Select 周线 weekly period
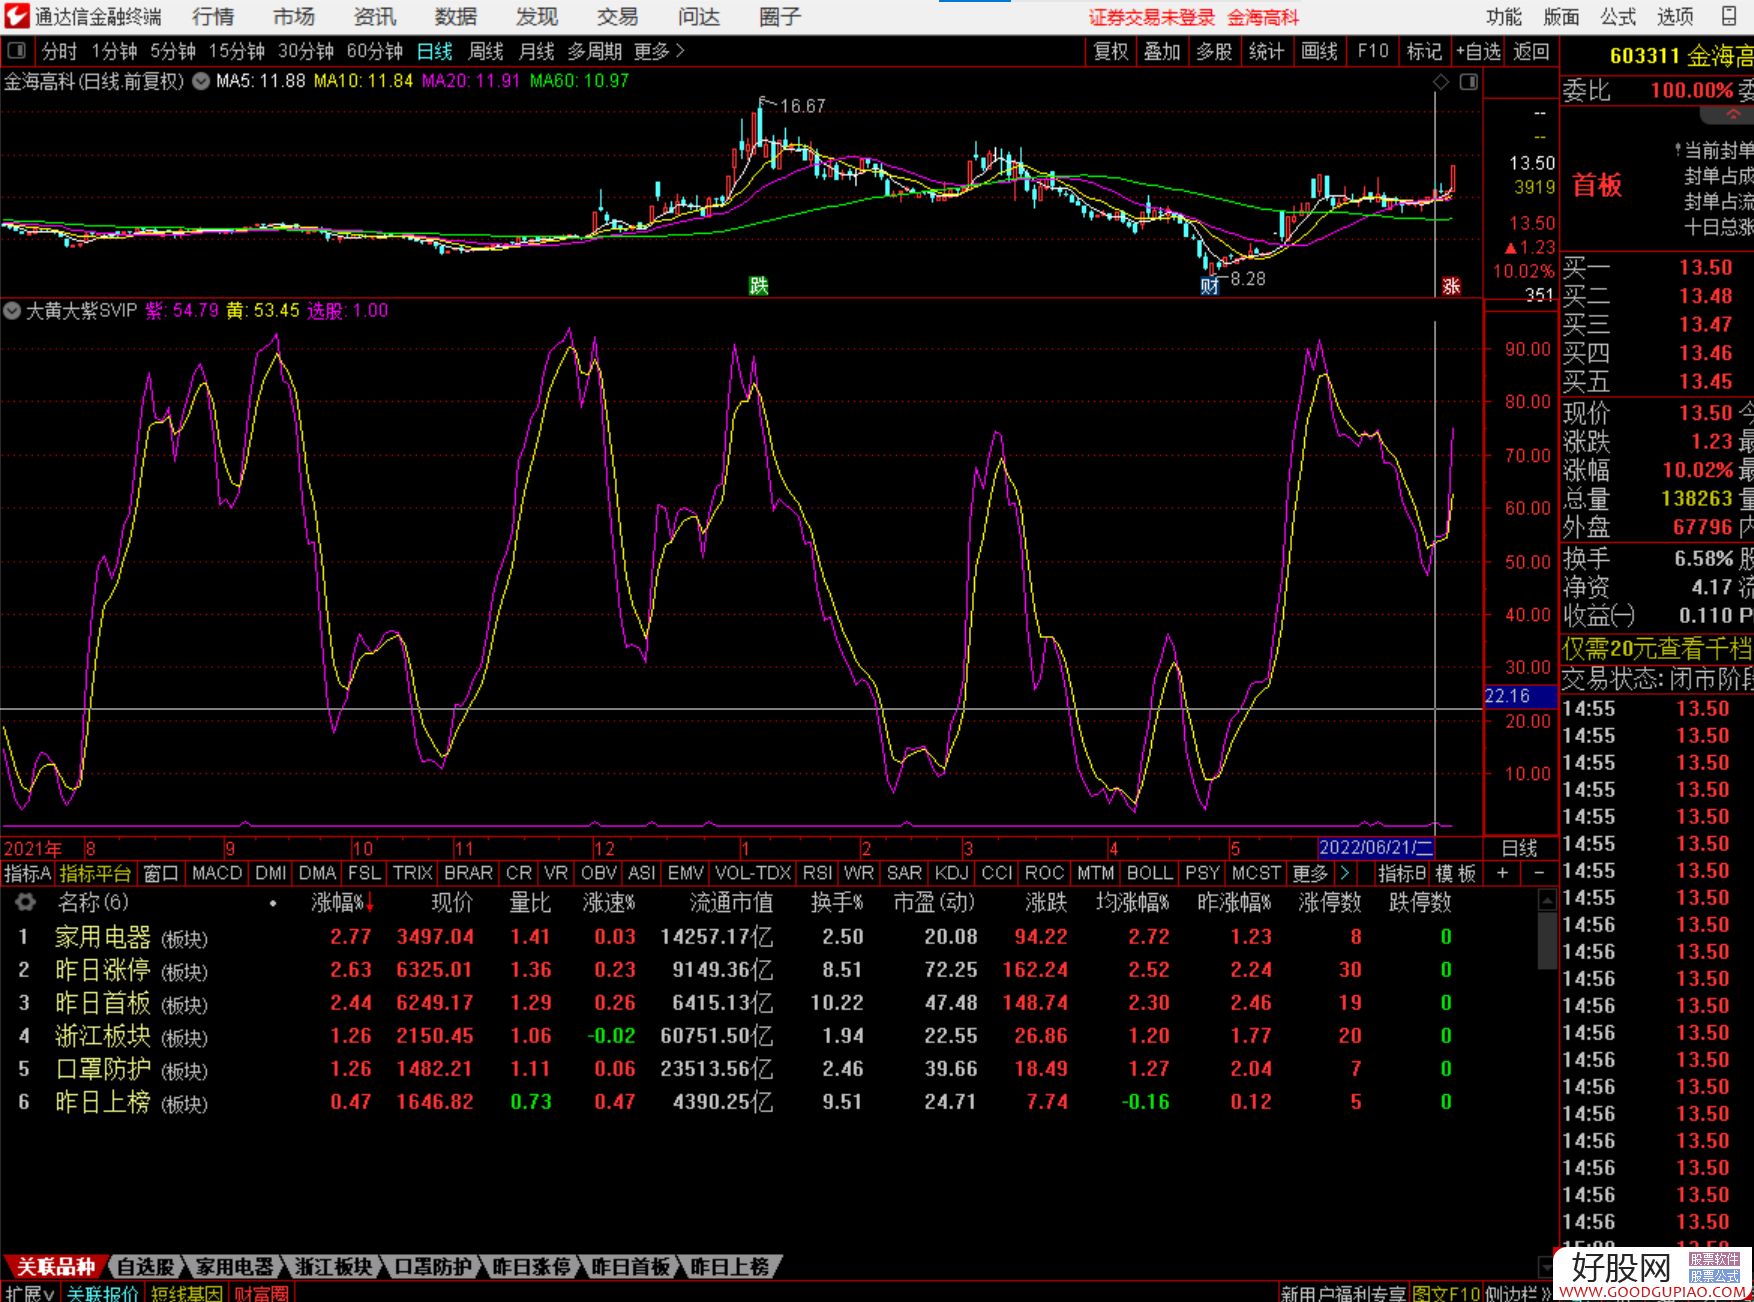 pyautogui.click(x=486, y=51)
